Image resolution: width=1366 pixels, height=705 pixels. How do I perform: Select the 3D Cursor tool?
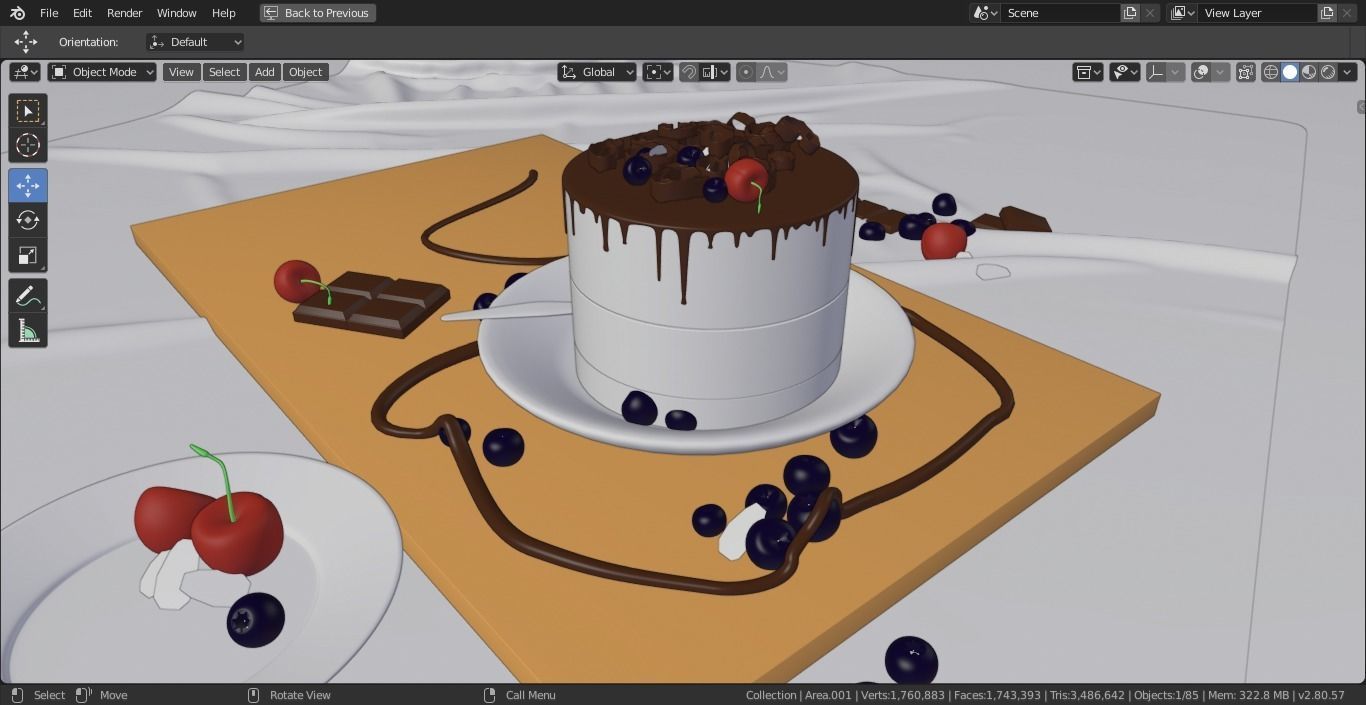pos(28,145)
